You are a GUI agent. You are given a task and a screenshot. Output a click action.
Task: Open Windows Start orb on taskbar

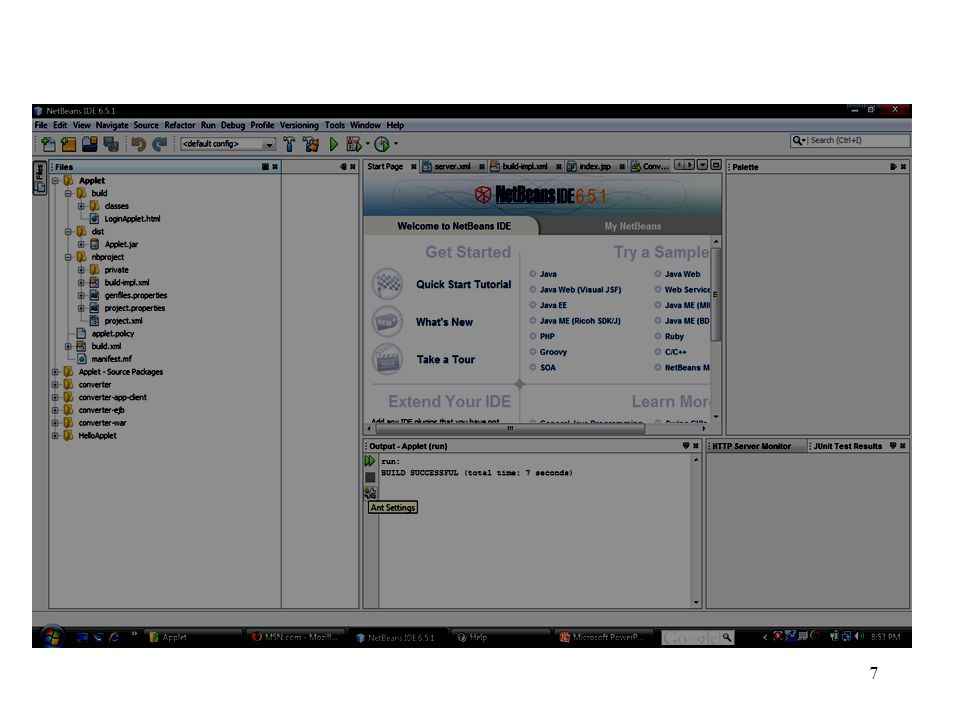pyautogui.click(x=53, y=637)
